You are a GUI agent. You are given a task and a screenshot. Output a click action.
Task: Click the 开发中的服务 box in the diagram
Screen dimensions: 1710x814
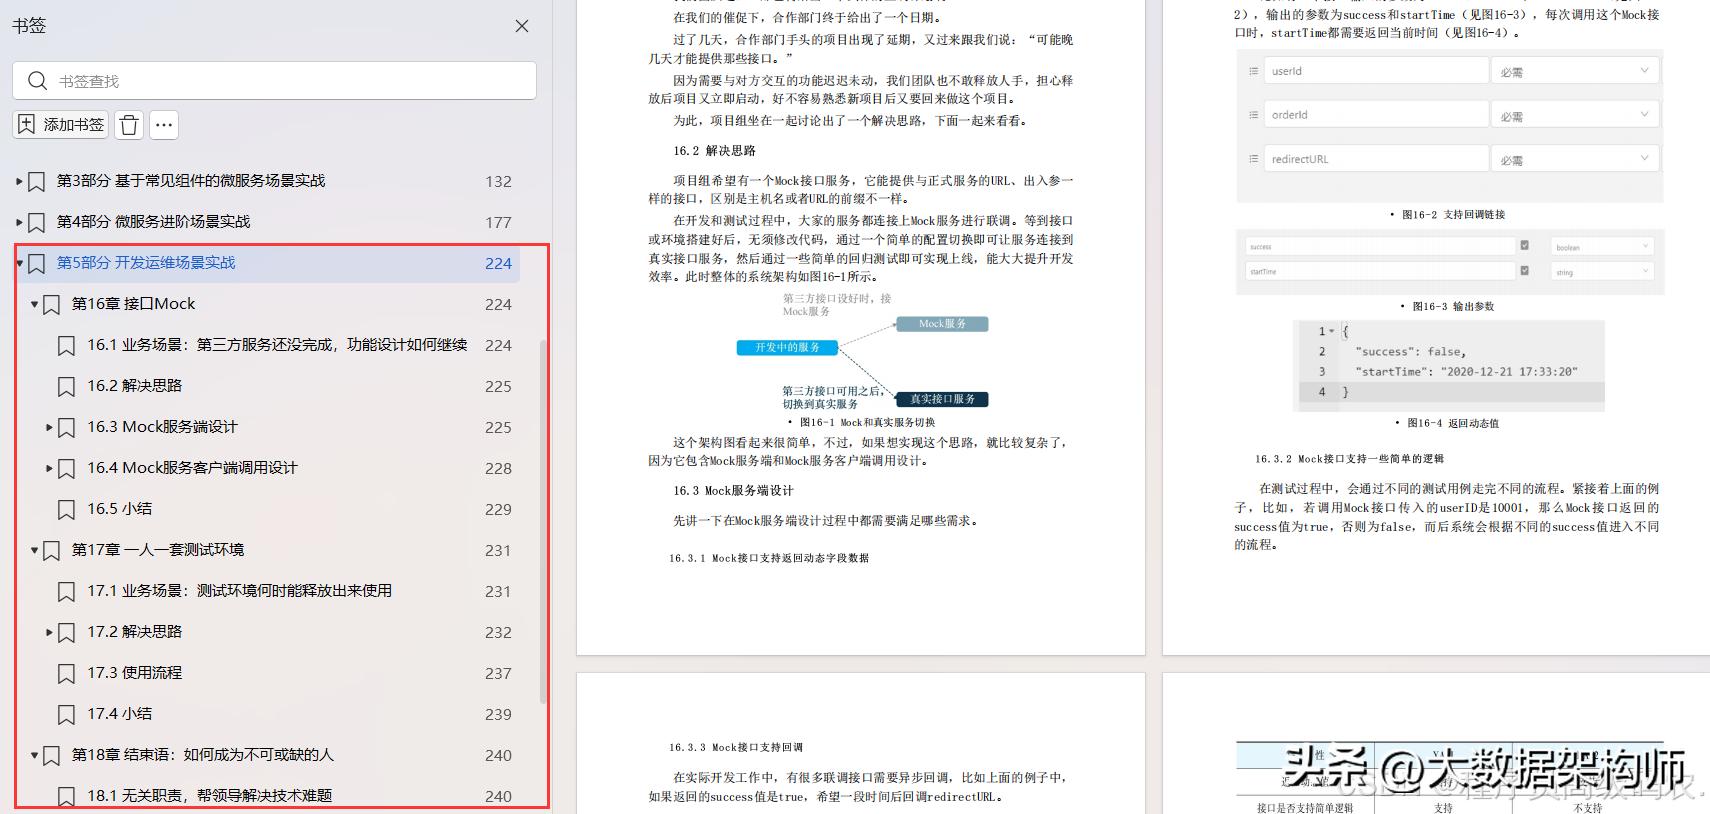click(x=787, y=348)
